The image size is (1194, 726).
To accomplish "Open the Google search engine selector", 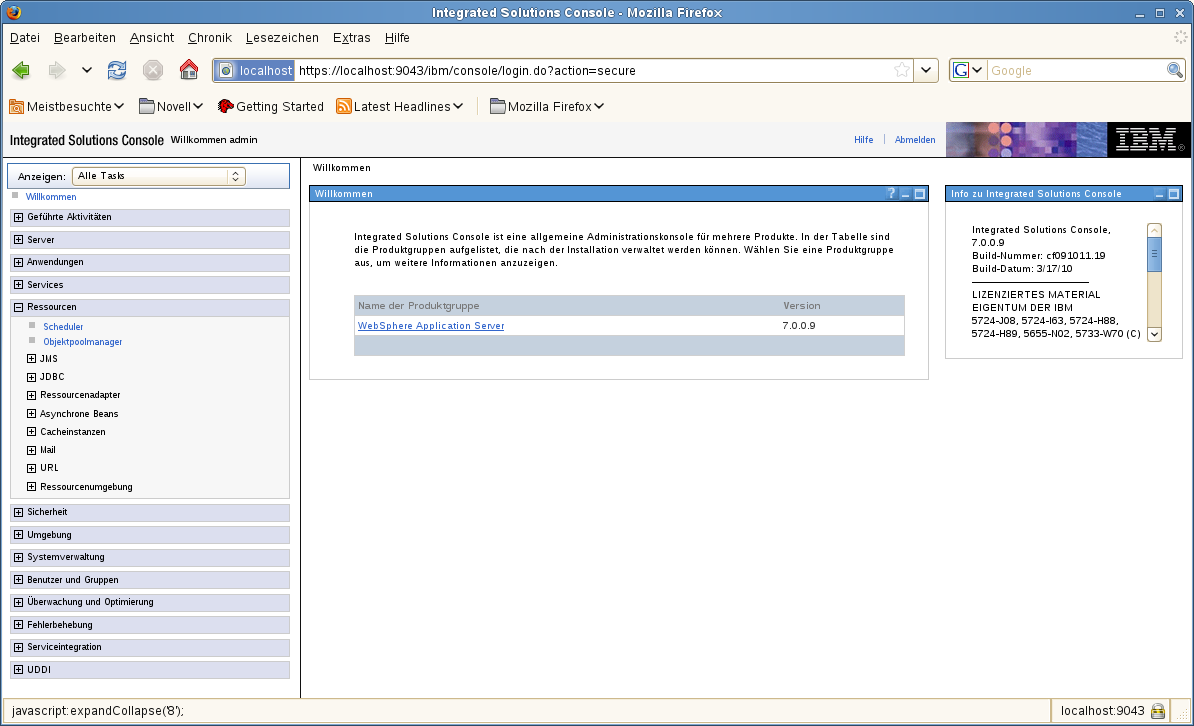I will [x=968, y=70].
